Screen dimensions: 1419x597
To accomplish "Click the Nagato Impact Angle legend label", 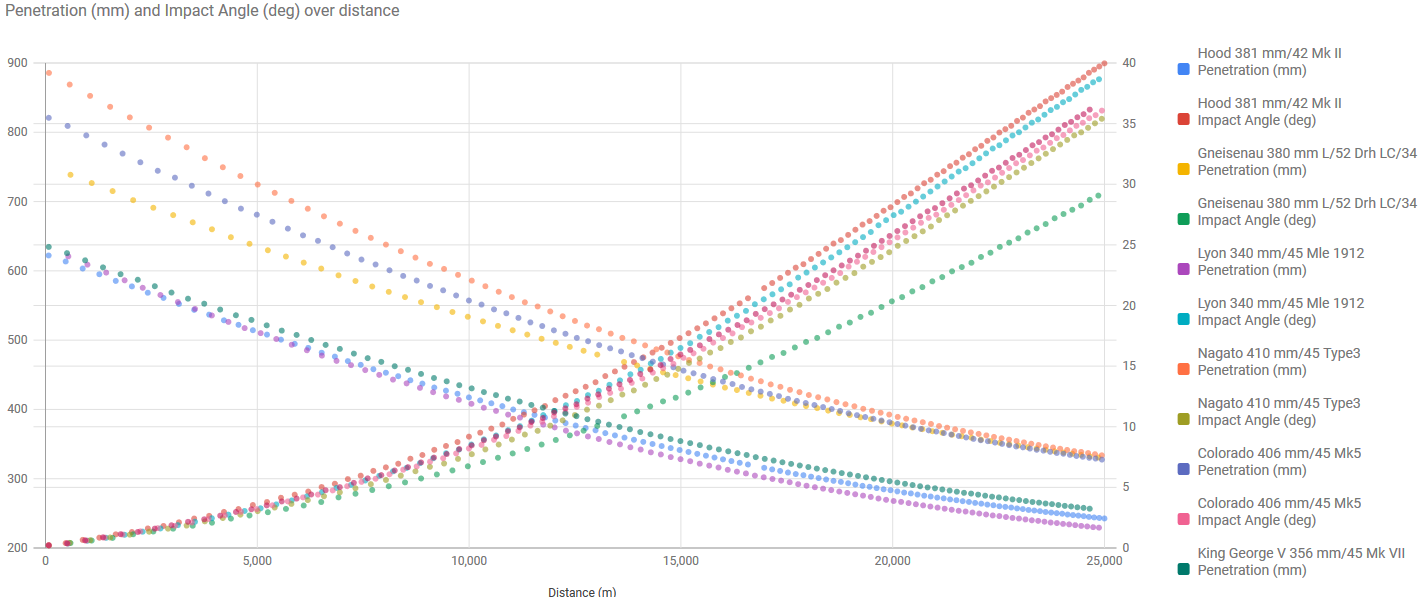I will 1278,411.
